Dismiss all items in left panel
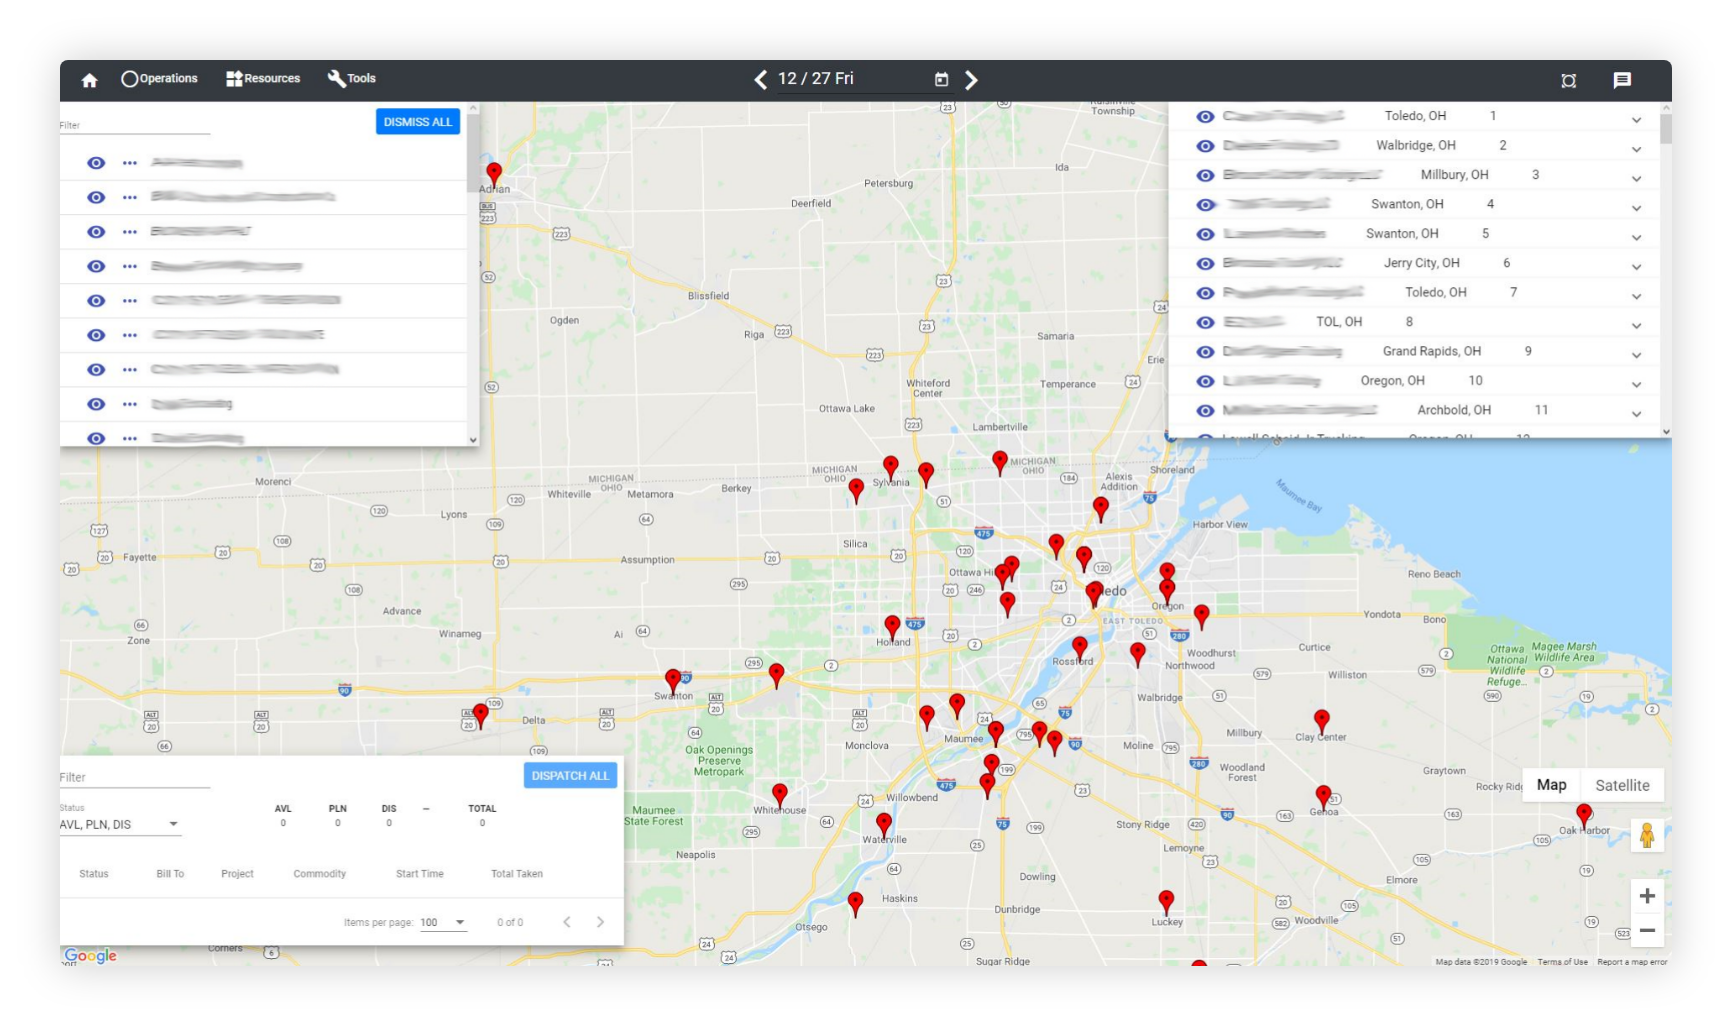This screenshot has height=1026, width=1732. coord(418,122)
